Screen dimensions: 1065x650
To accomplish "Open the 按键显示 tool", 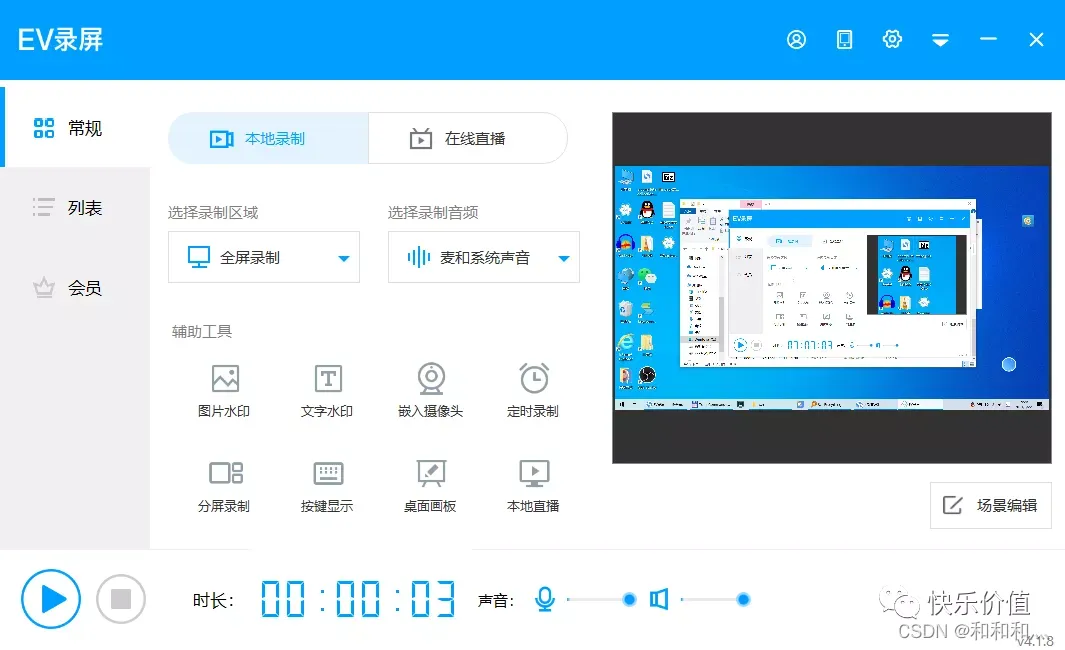I will coord(327,486).
